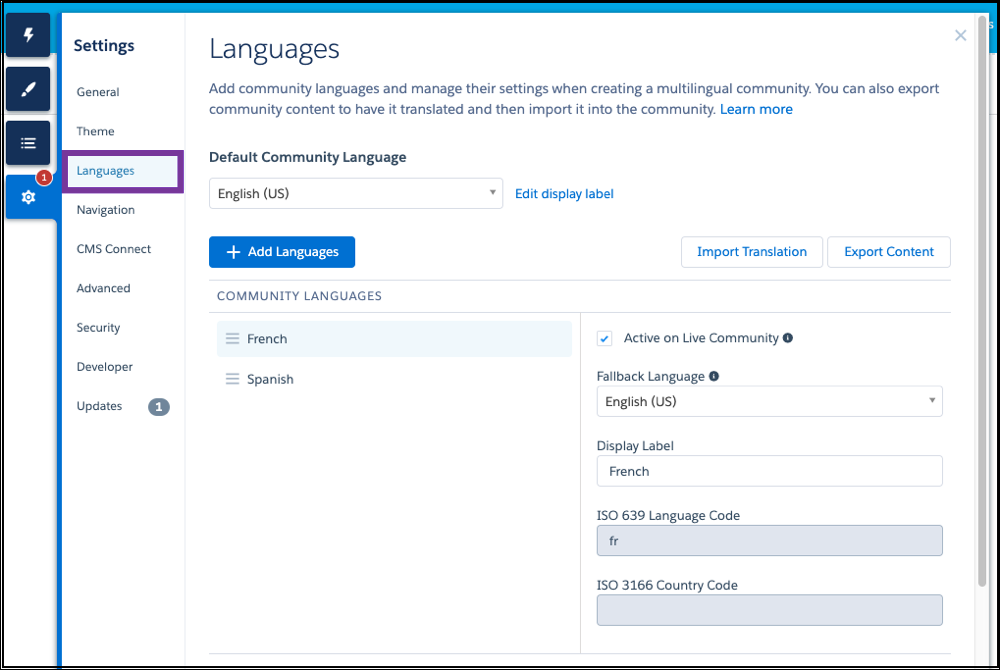Screen dimensions: 1000x670
Task: Click the drag handle beside French
Action: point(232,339)
